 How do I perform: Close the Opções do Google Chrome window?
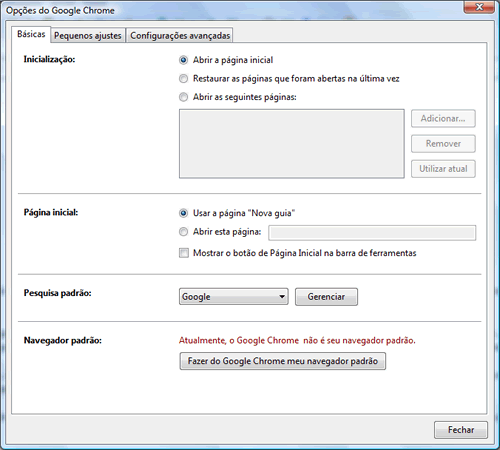479,7
